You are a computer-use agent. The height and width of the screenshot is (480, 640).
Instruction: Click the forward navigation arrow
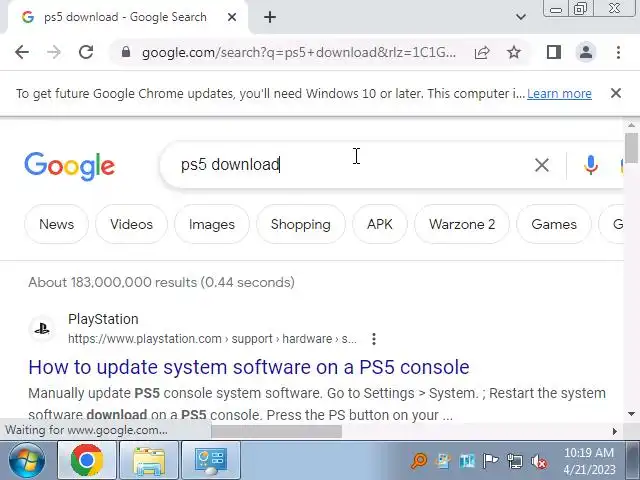(x=53, y=52)
